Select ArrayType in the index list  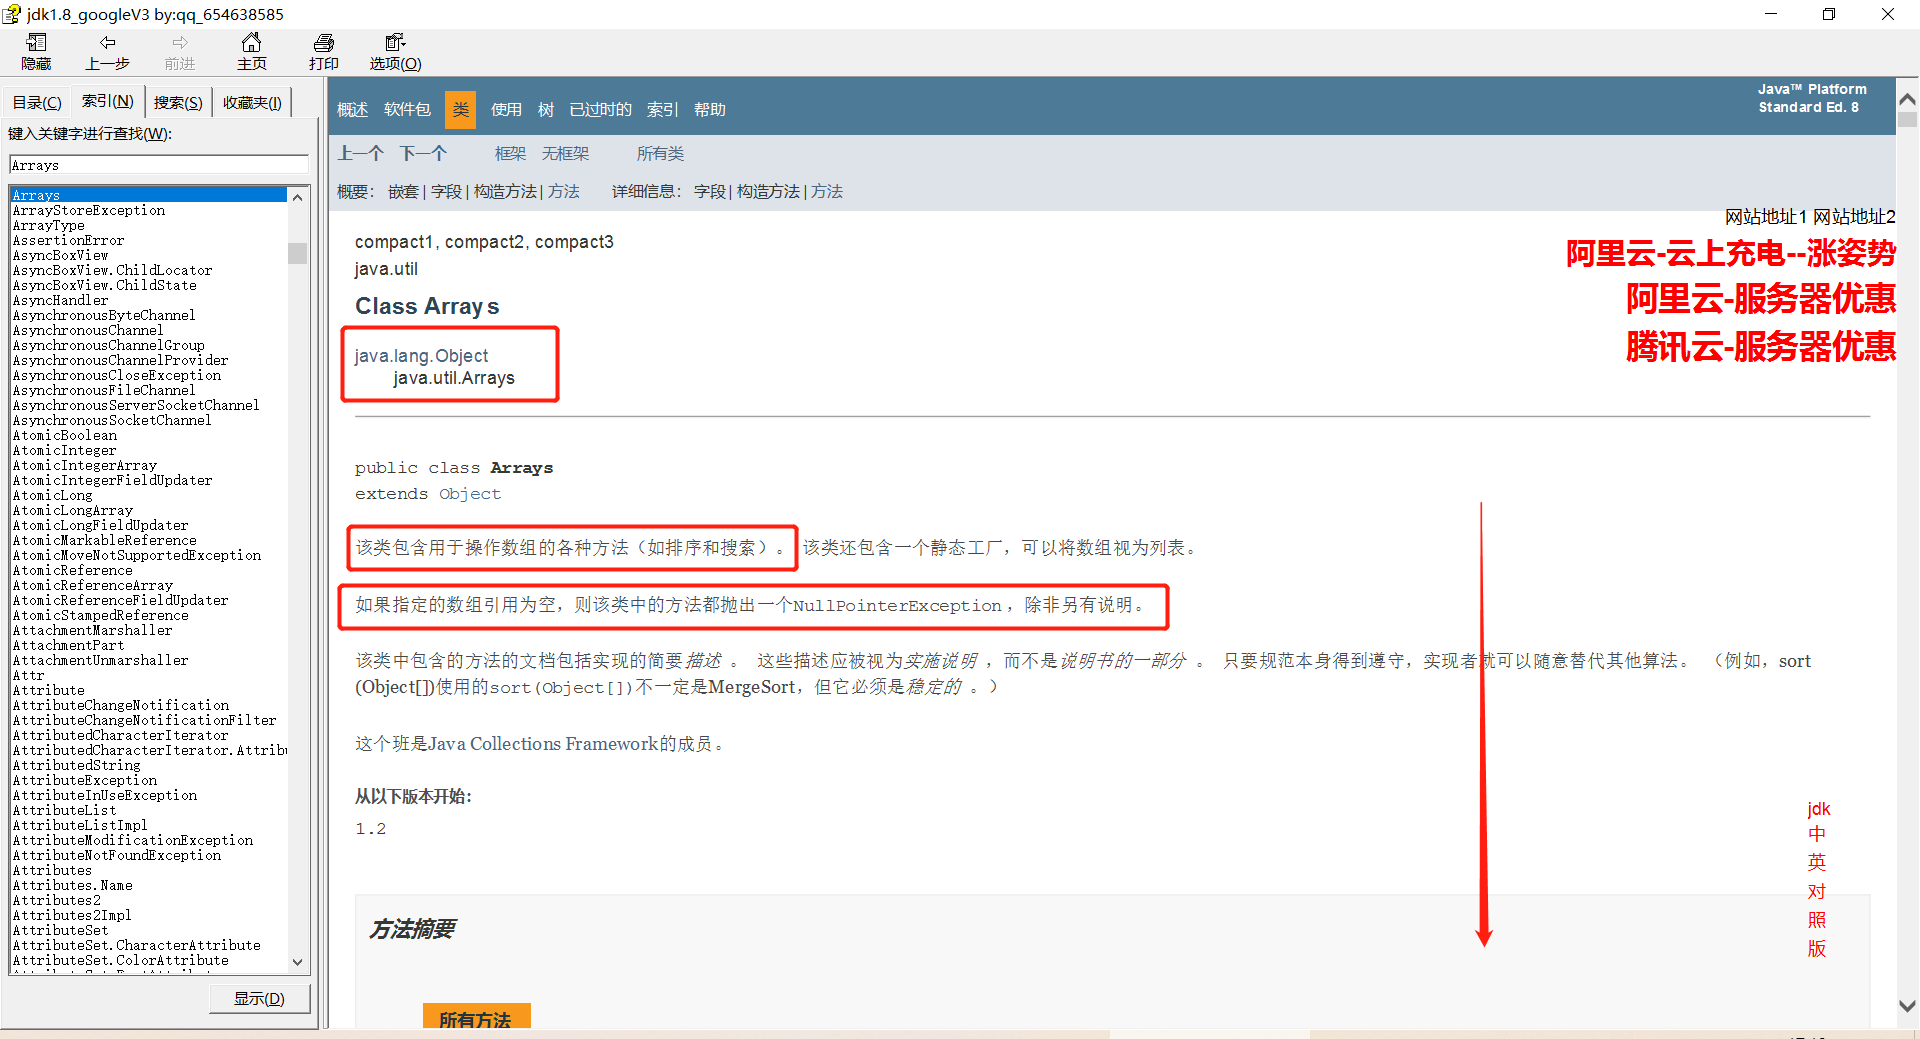click(x=49, y=225)
